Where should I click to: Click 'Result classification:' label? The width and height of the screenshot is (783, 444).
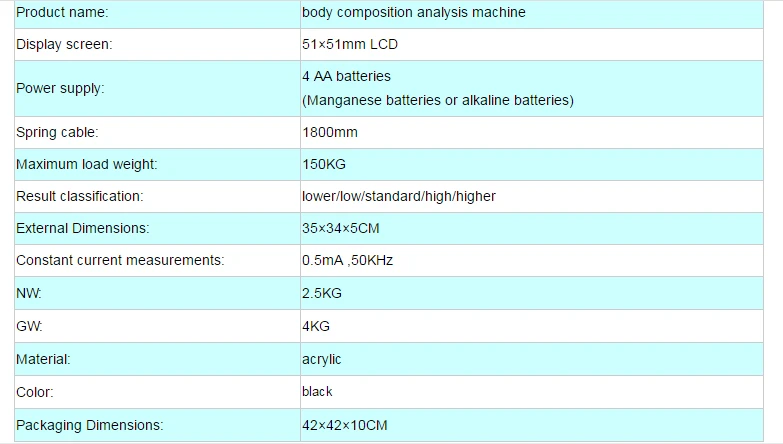click(79, 196)
